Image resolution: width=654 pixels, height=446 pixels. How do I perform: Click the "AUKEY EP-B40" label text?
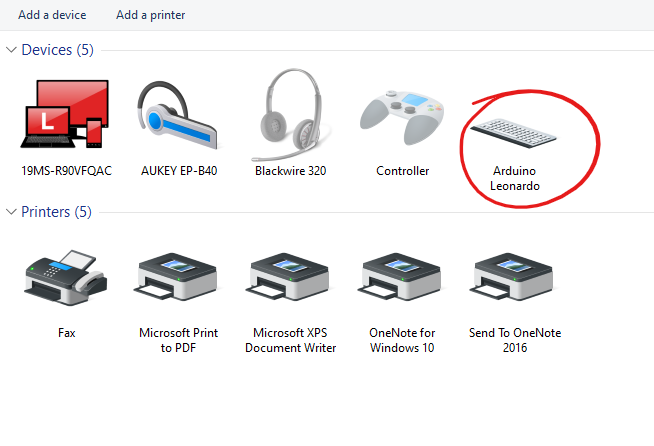179,171
